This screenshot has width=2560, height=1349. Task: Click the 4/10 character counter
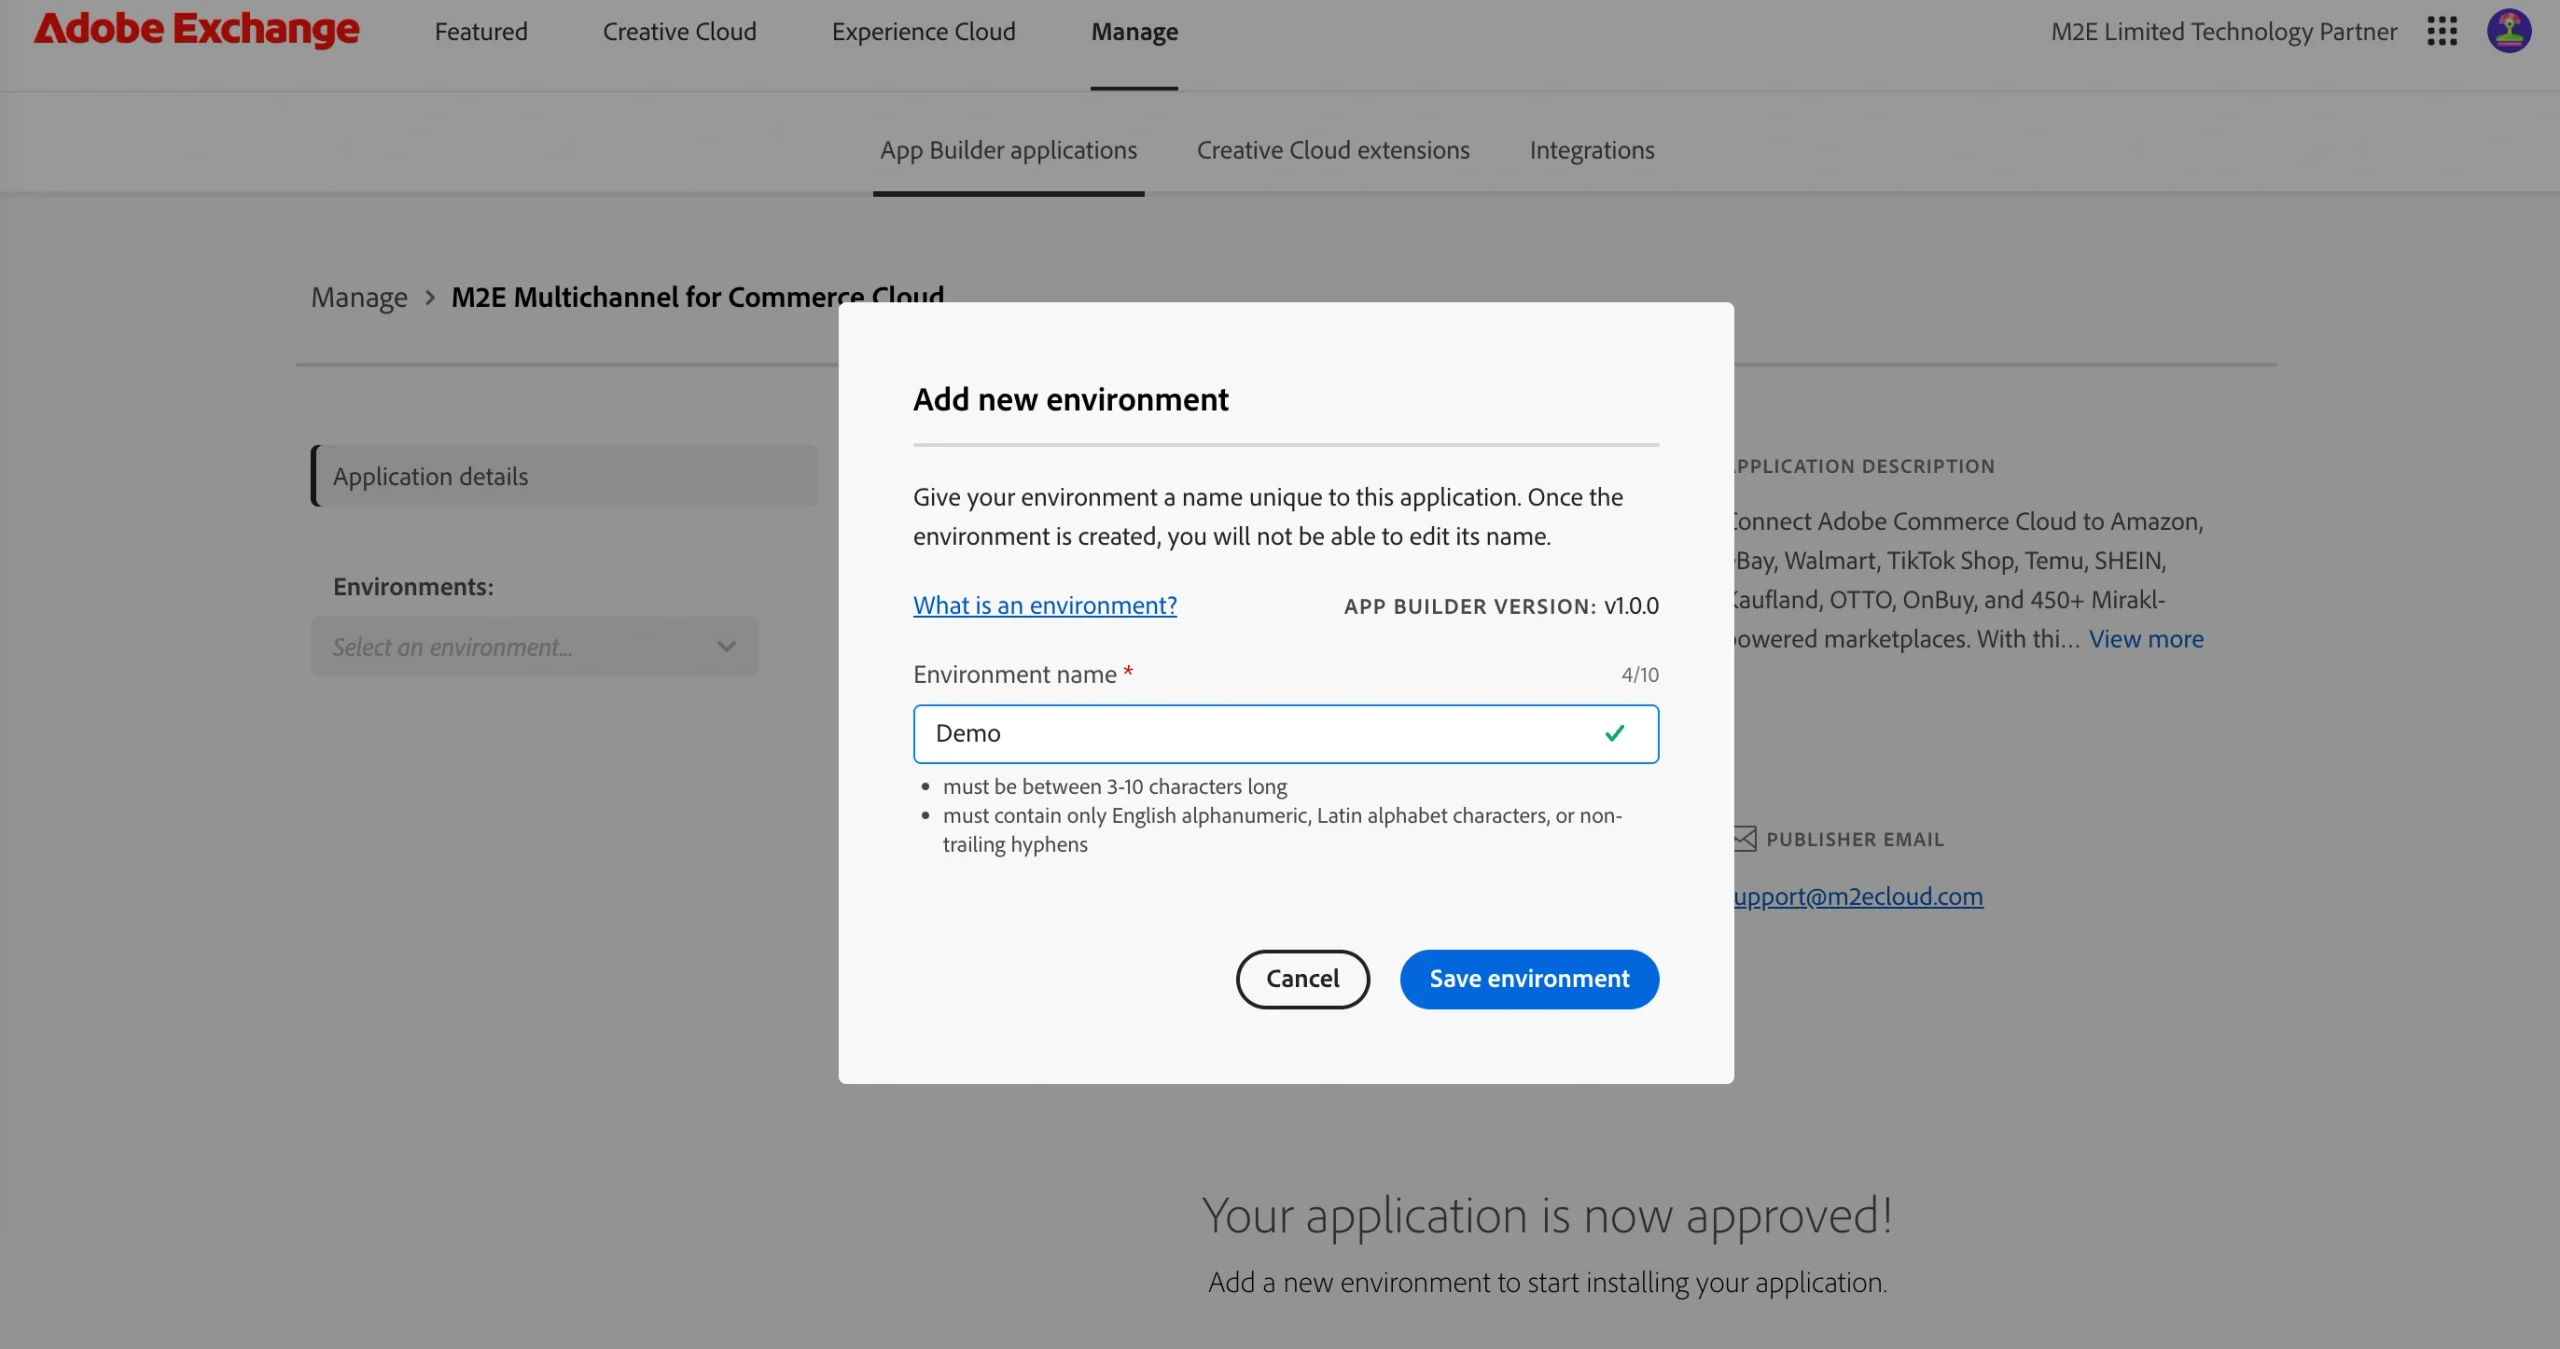pyautogui.click(x=1640, y=675)
